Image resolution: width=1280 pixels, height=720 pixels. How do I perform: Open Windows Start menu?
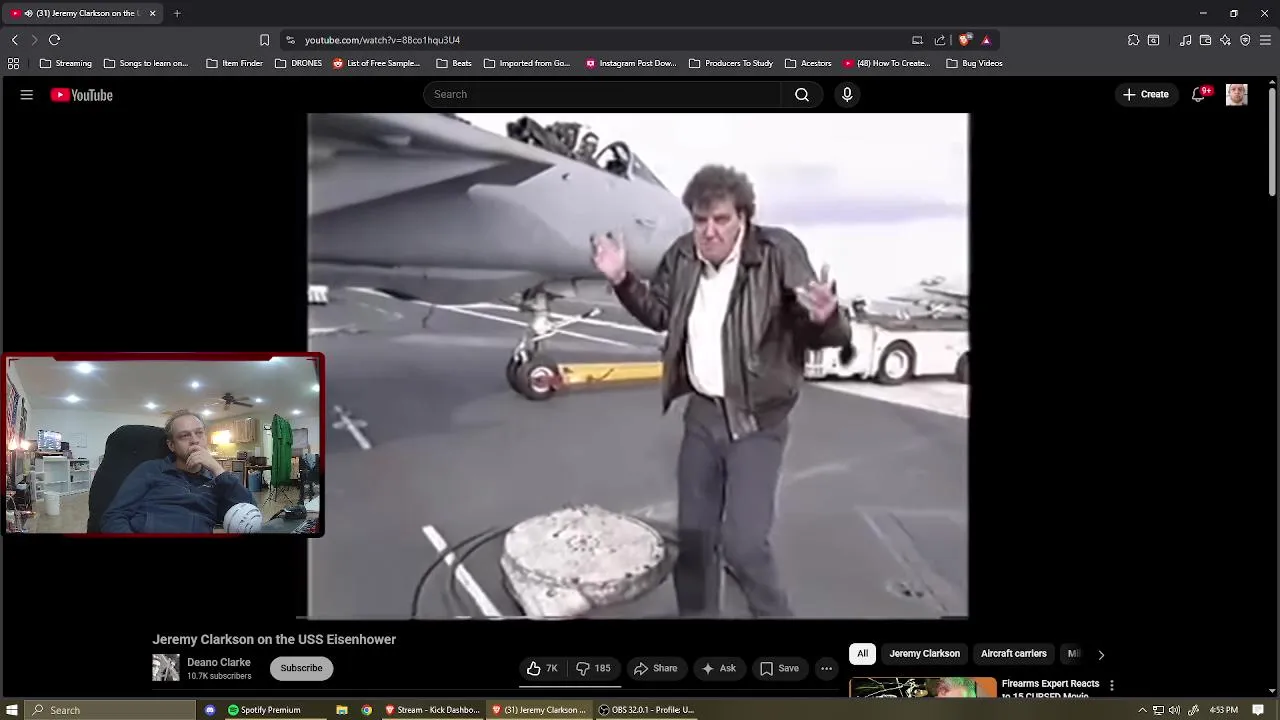pos(12,710)
